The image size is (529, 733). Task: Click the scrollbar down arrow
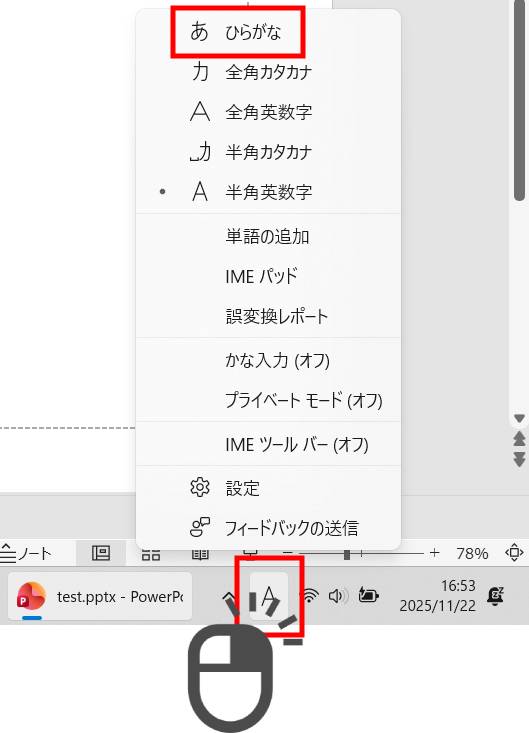519,419
